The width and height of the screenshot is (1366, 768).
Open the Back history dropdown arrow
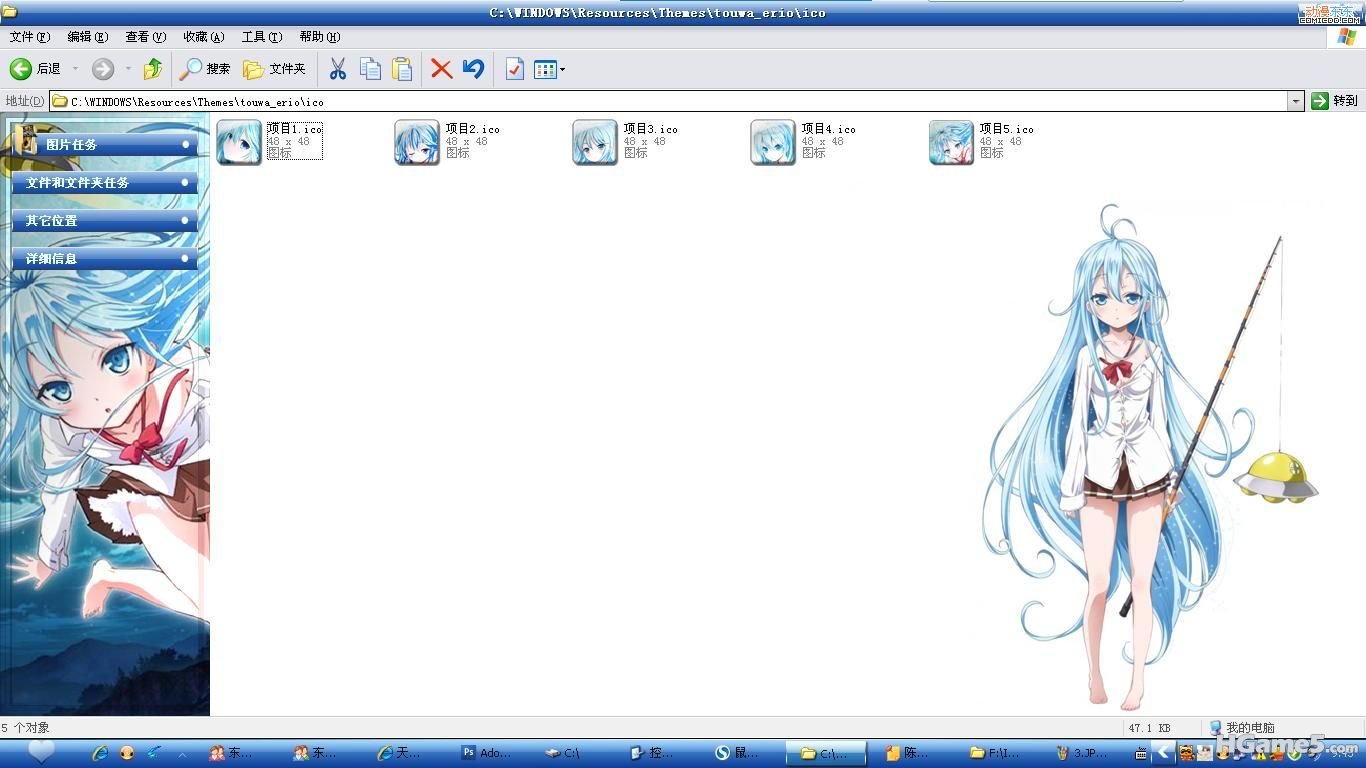[x=75, y=69]
